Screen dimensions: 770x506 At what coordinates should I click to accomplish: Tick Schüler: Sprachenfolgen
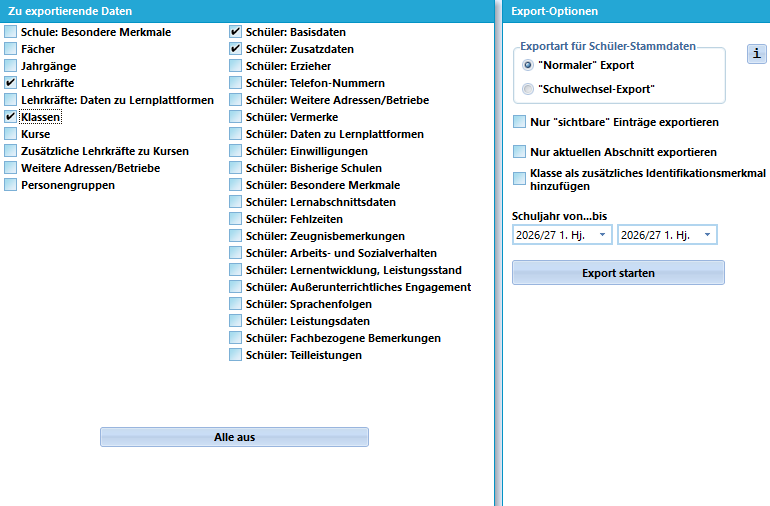pyautogui.click(x=235, y=304)
